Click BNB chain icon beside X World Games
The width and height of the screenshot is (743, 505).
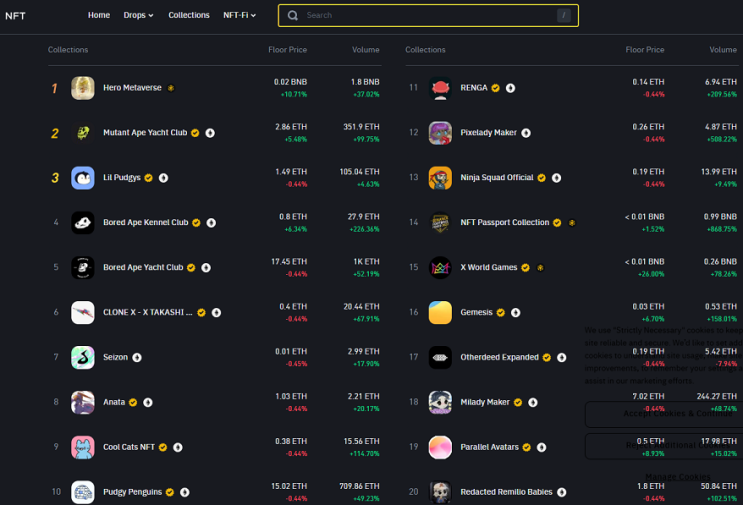540,268
